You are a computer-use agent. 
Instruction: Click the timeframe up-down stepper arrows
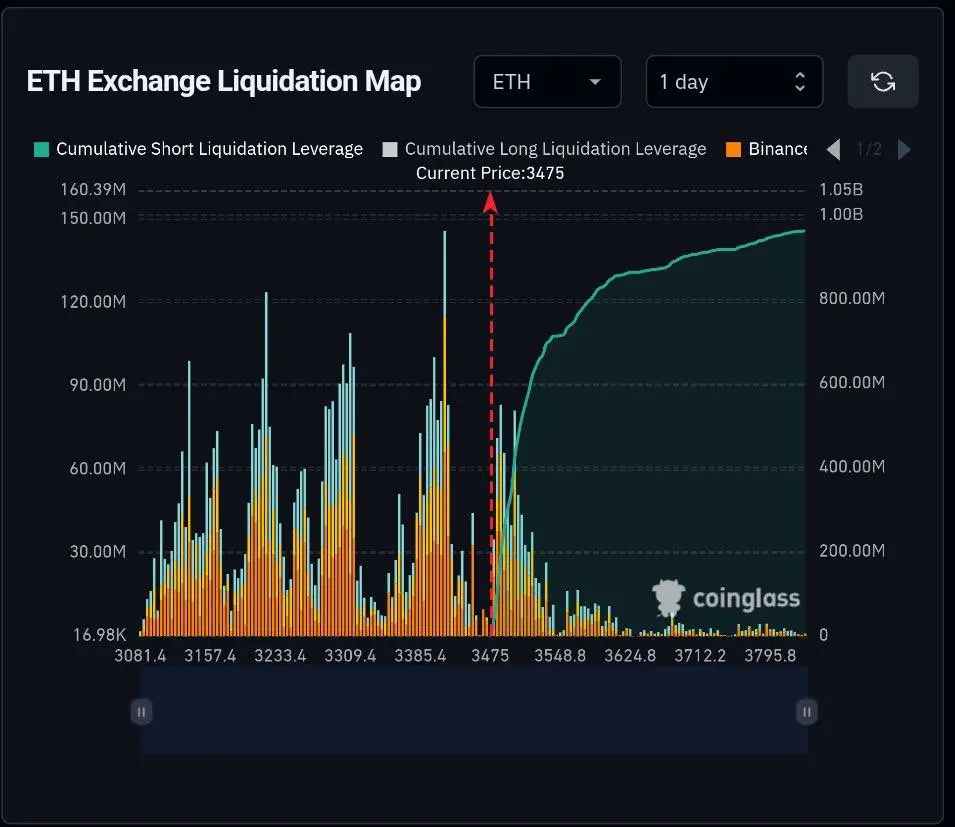800,82
